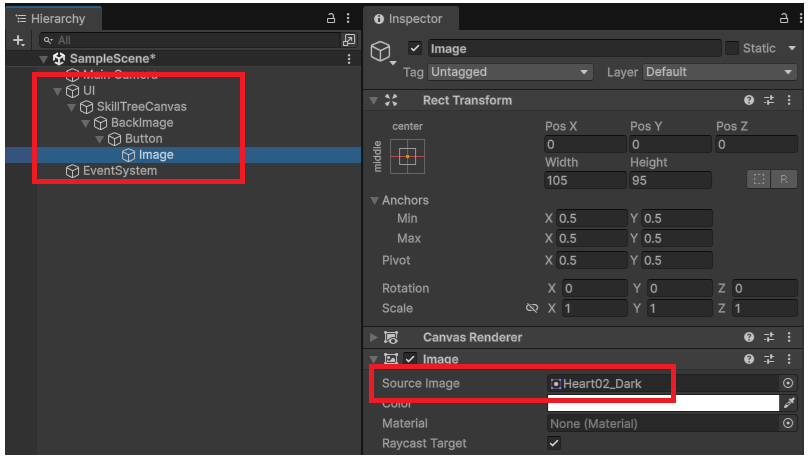Toggle constrained proportions scale link
810x461 pixels.
click(532, 309)
